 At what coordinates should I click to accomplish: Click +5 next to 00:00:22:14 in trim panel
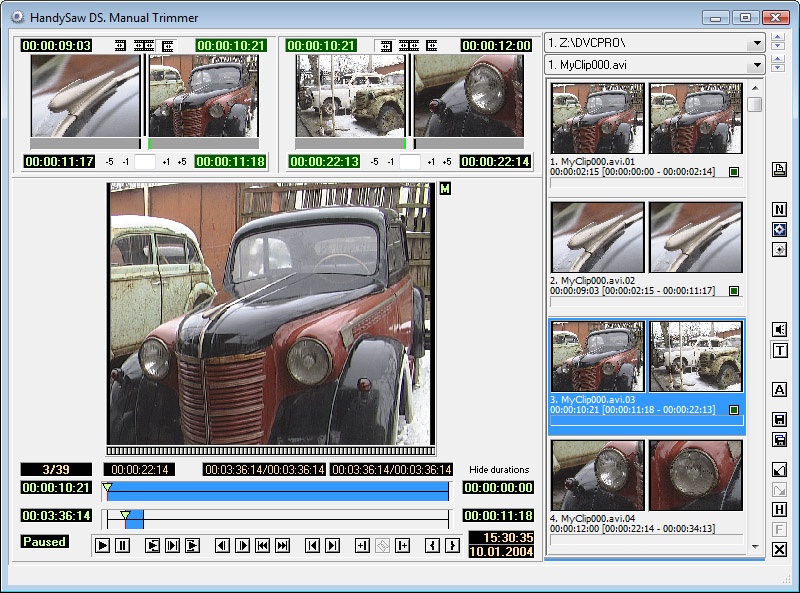click(447, 162)
